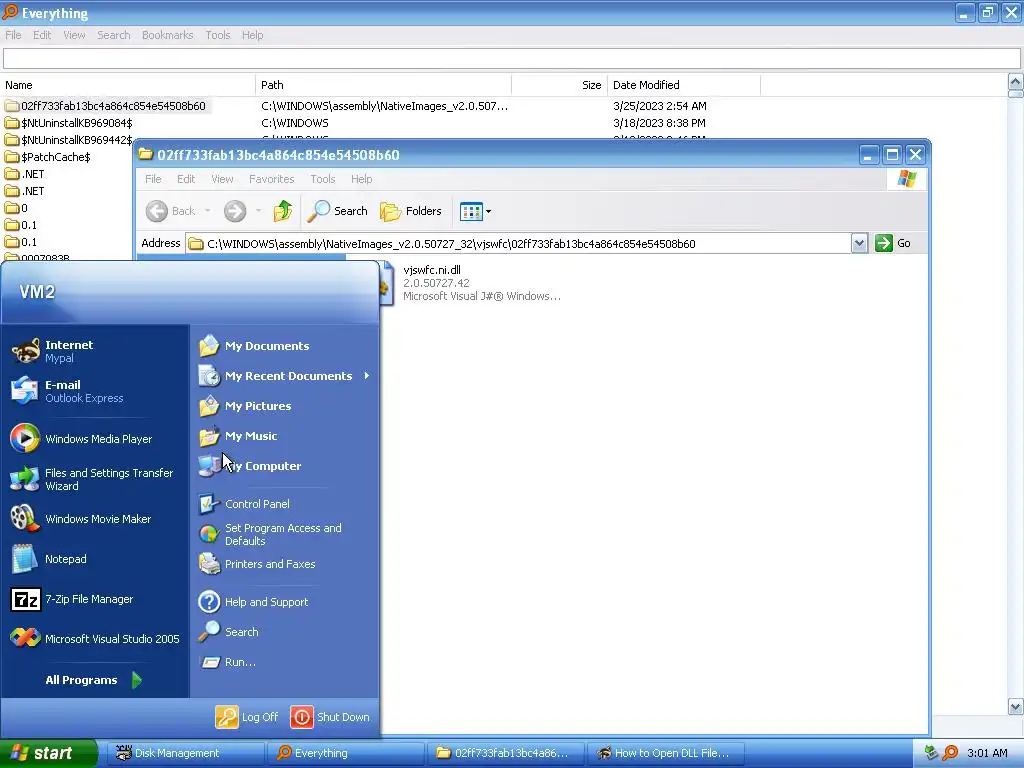Open File menu in Everything
The height and width of the screenshot is (768, 1024).
click(13, 35)
